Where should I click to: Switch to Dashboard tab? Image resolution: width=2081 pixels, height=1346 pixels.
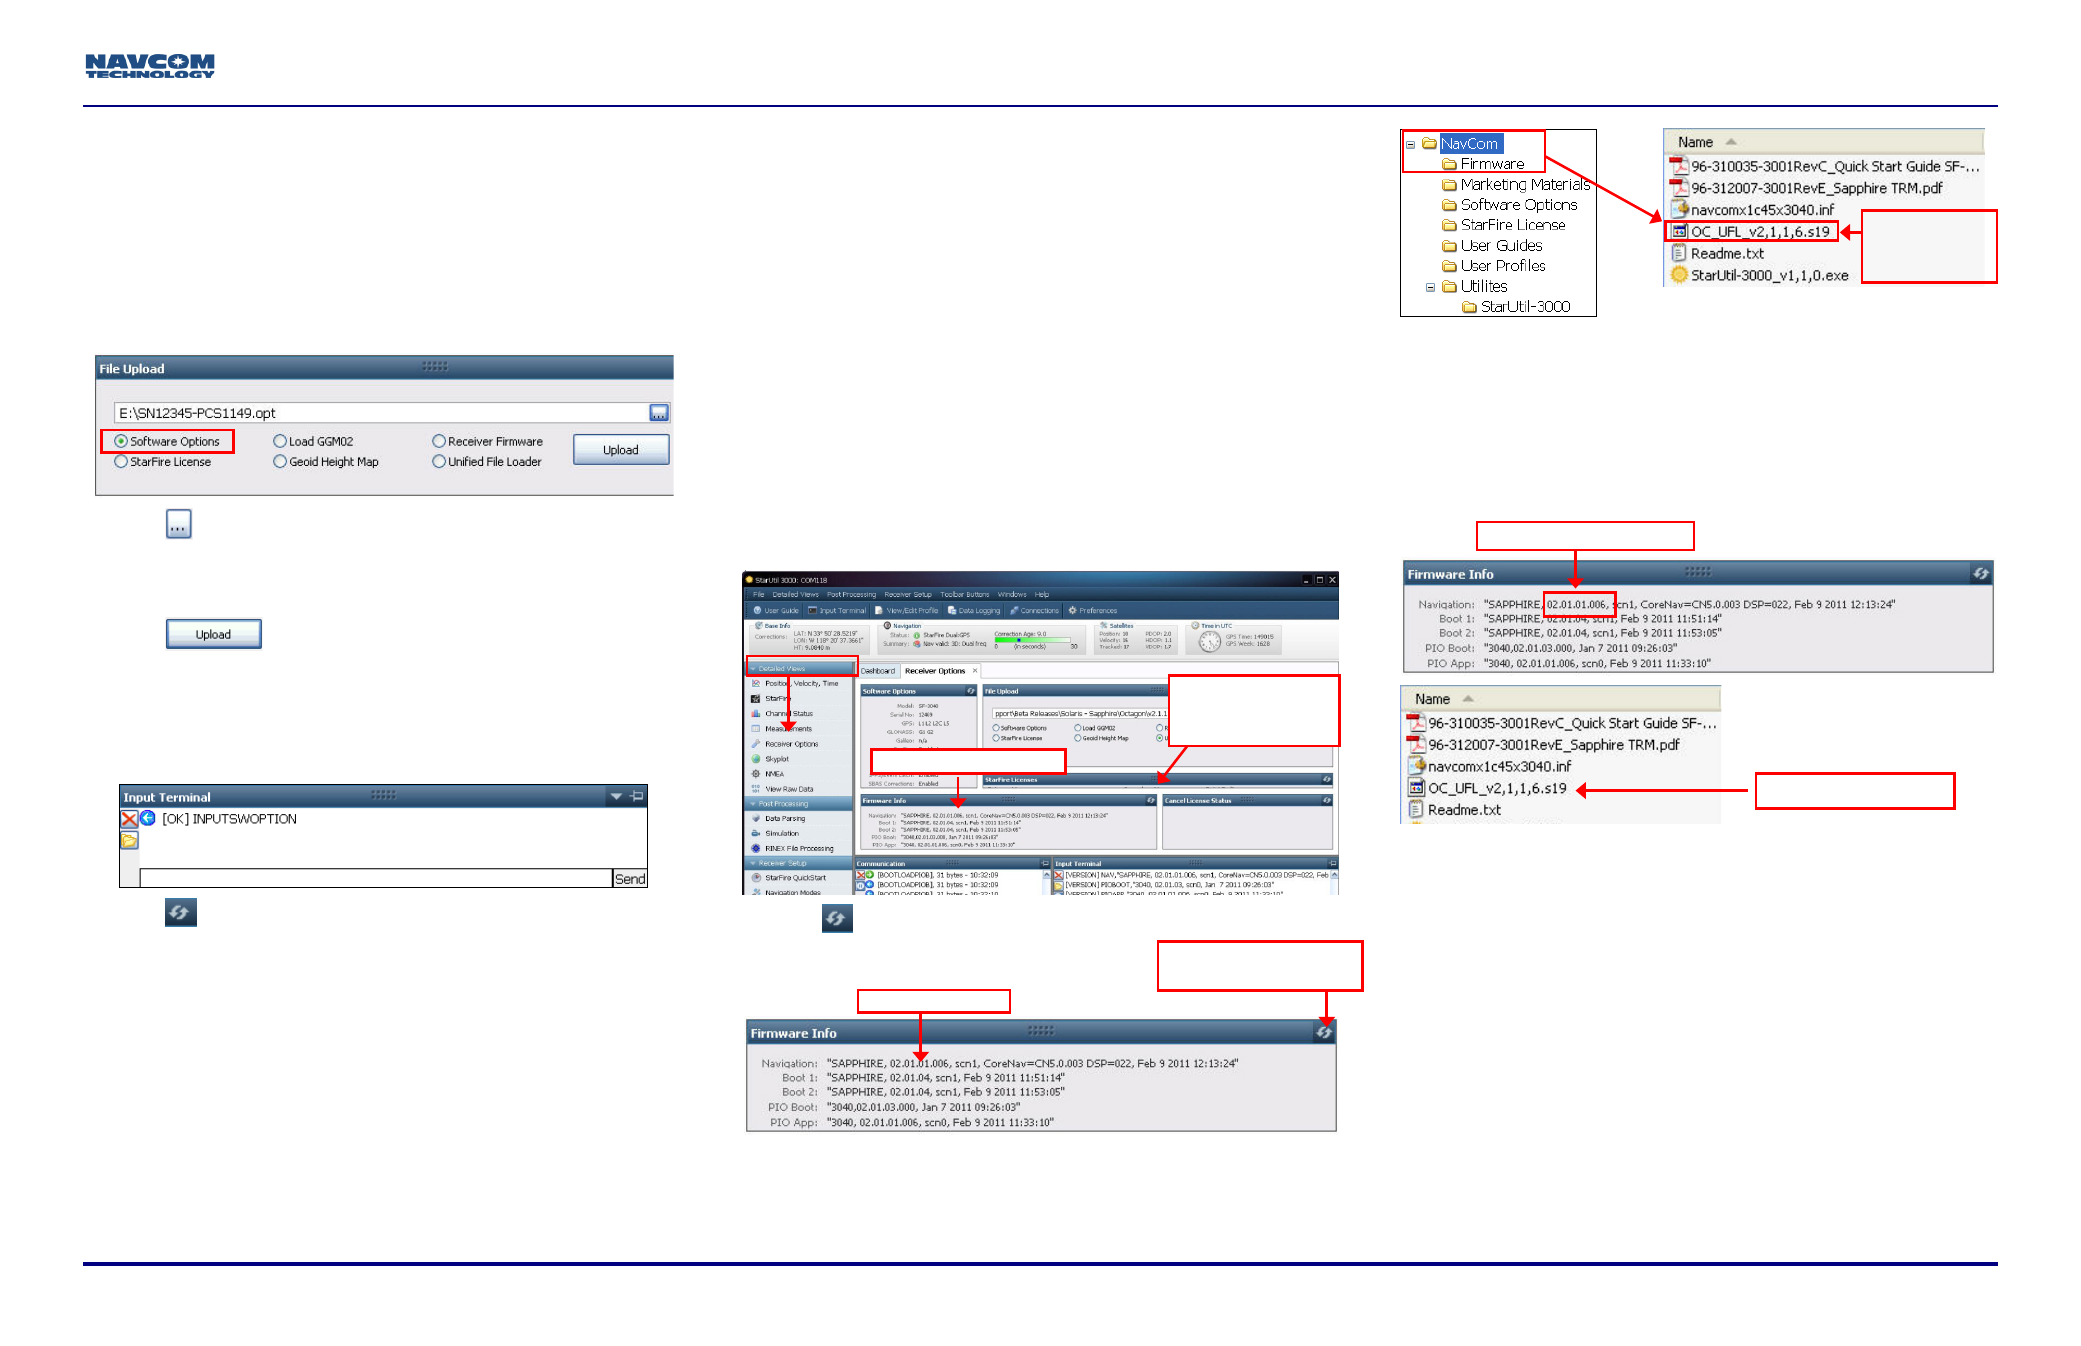point(878,671)
